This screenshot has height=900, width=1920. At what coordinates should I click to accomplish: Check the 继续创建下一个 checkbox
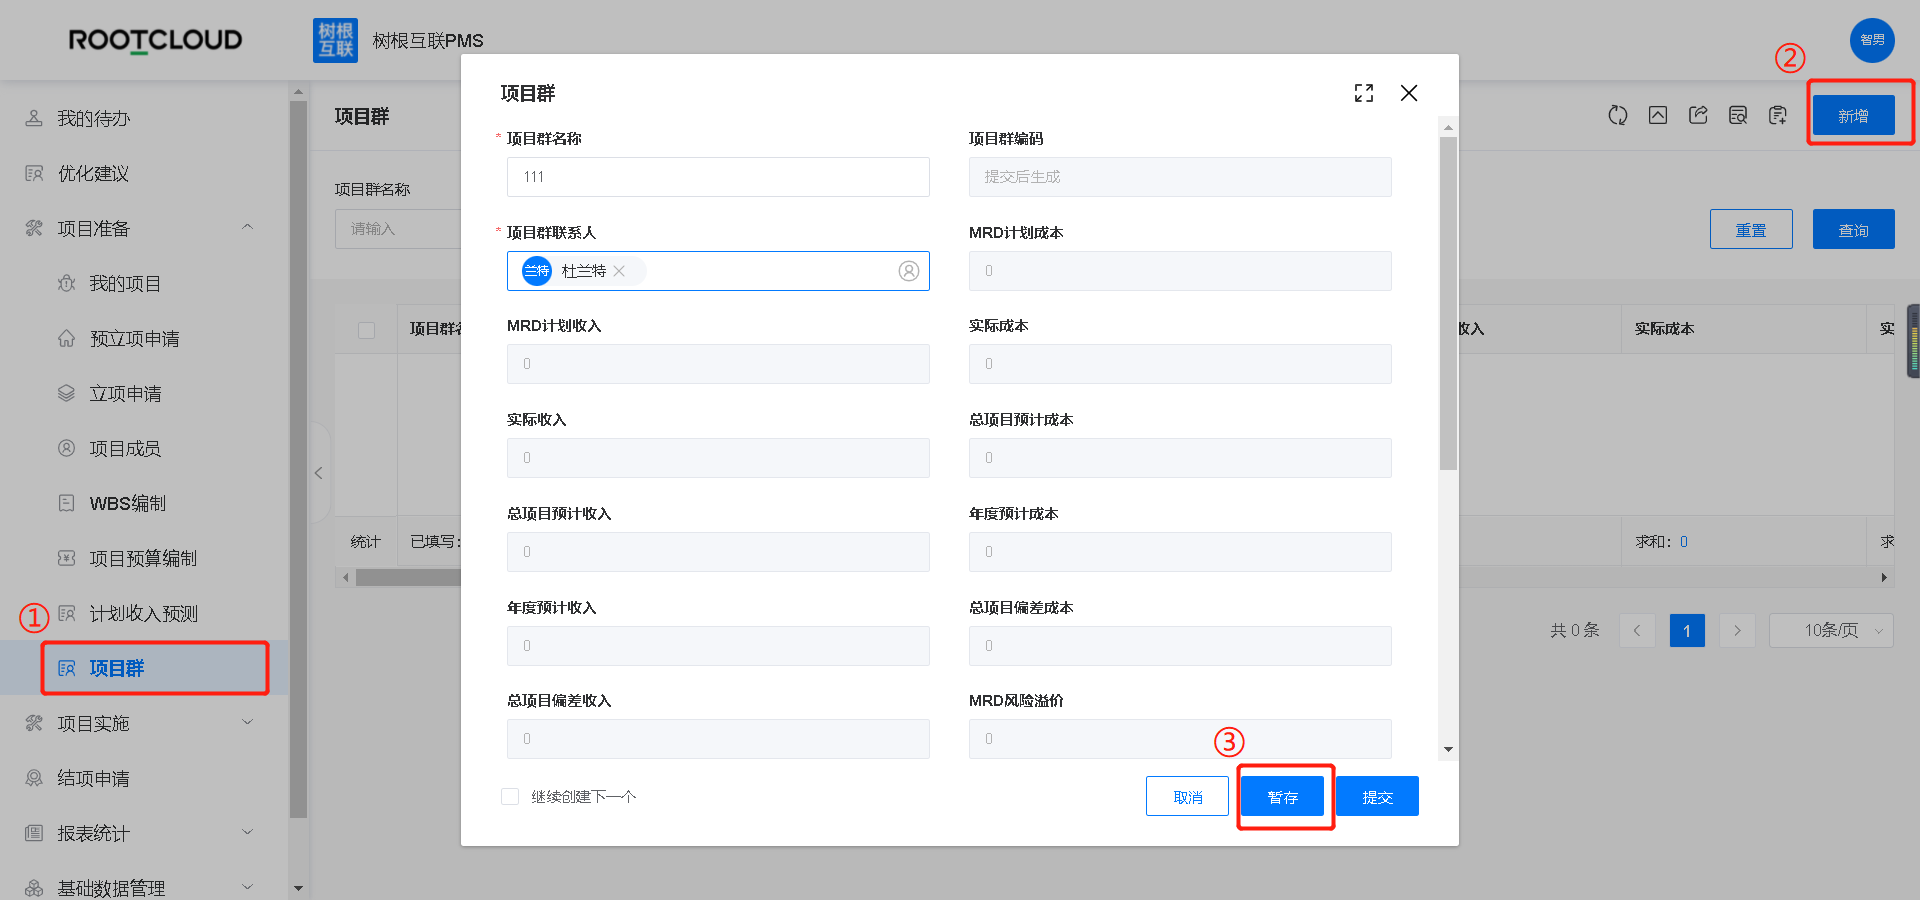pyautogui.click(x=510, y=796)
